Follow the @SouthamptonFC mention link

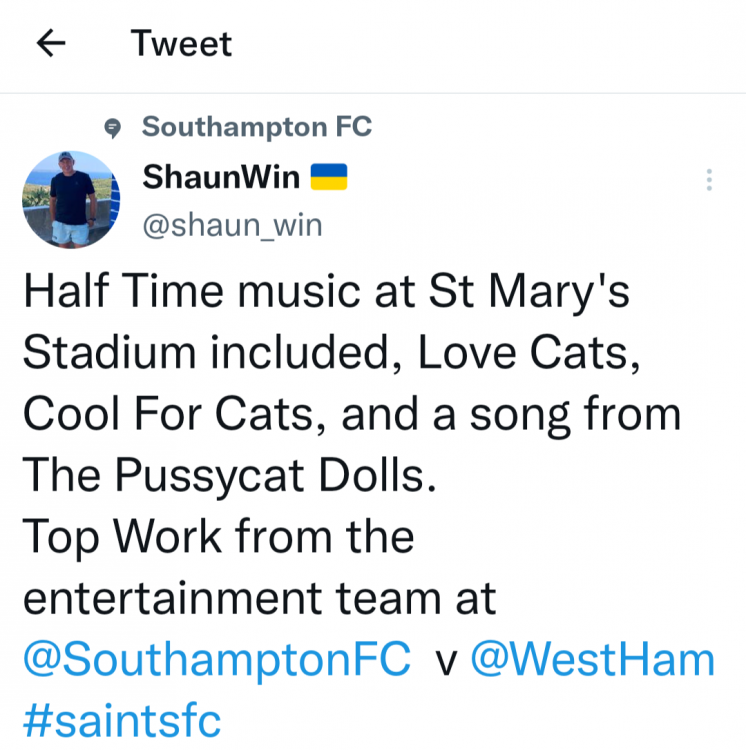point(217,661)
